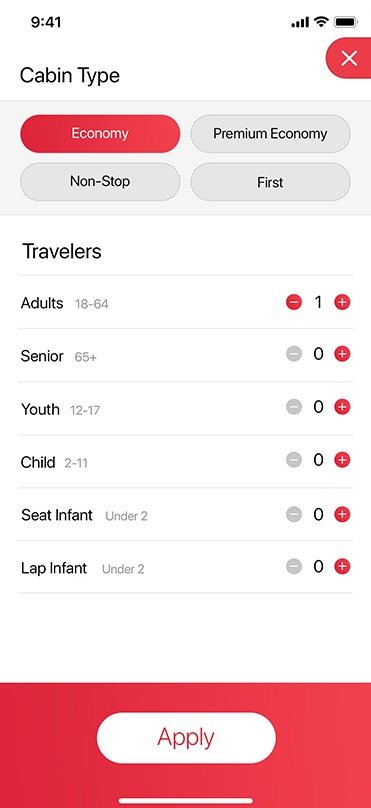Tap the minus icon for Youth

[294, 407]
